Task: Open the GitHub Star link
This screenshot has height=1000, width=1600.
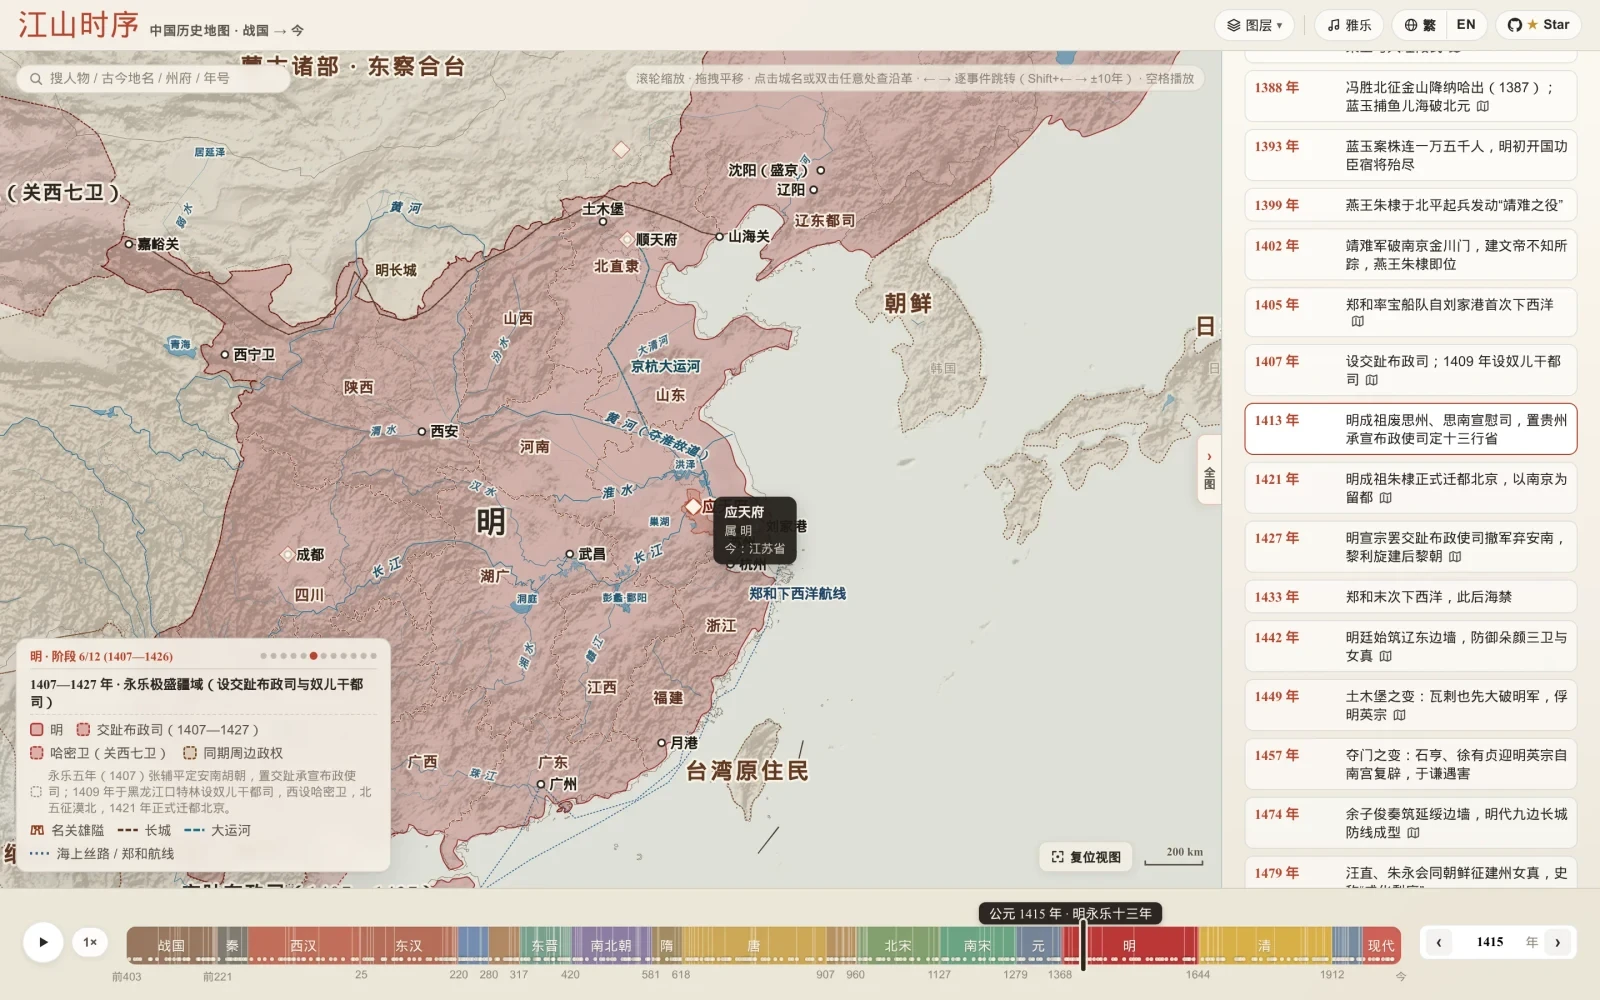Action: 1538,25
